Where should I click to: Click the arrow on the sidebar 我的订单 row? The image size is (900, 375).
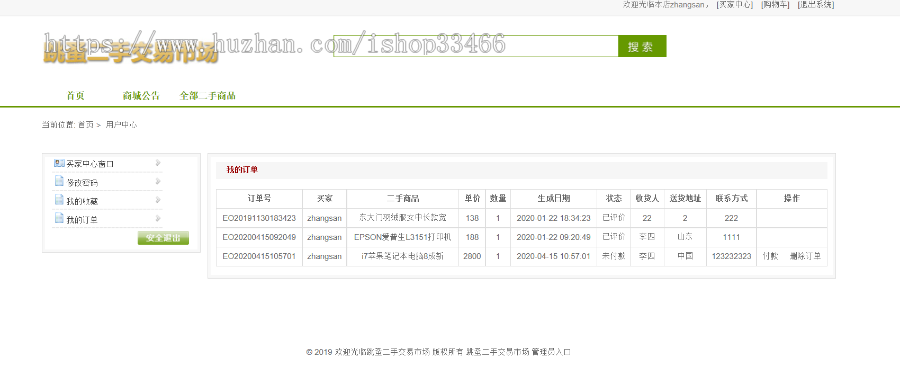tap(158, 218)
